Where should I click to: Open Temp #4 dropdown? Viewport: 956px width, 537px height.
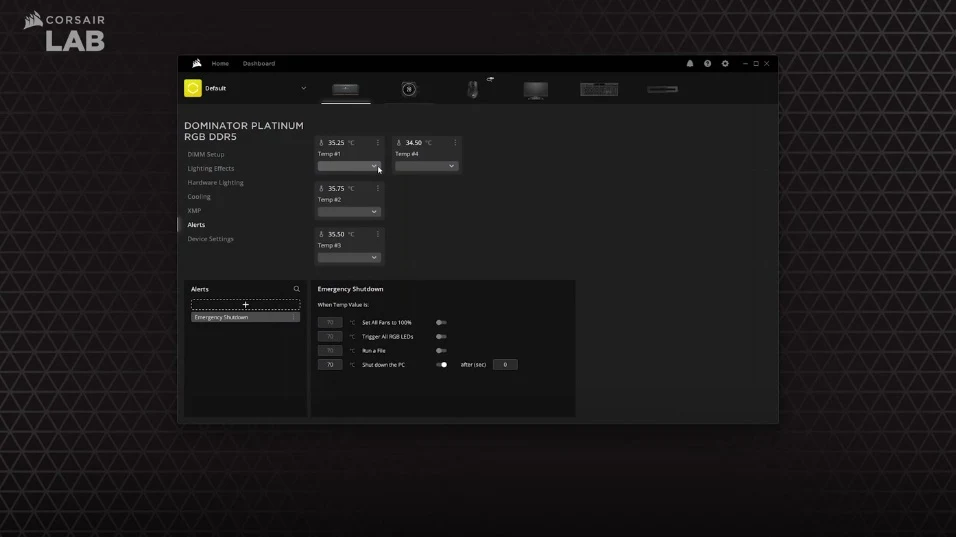point(426,166)
